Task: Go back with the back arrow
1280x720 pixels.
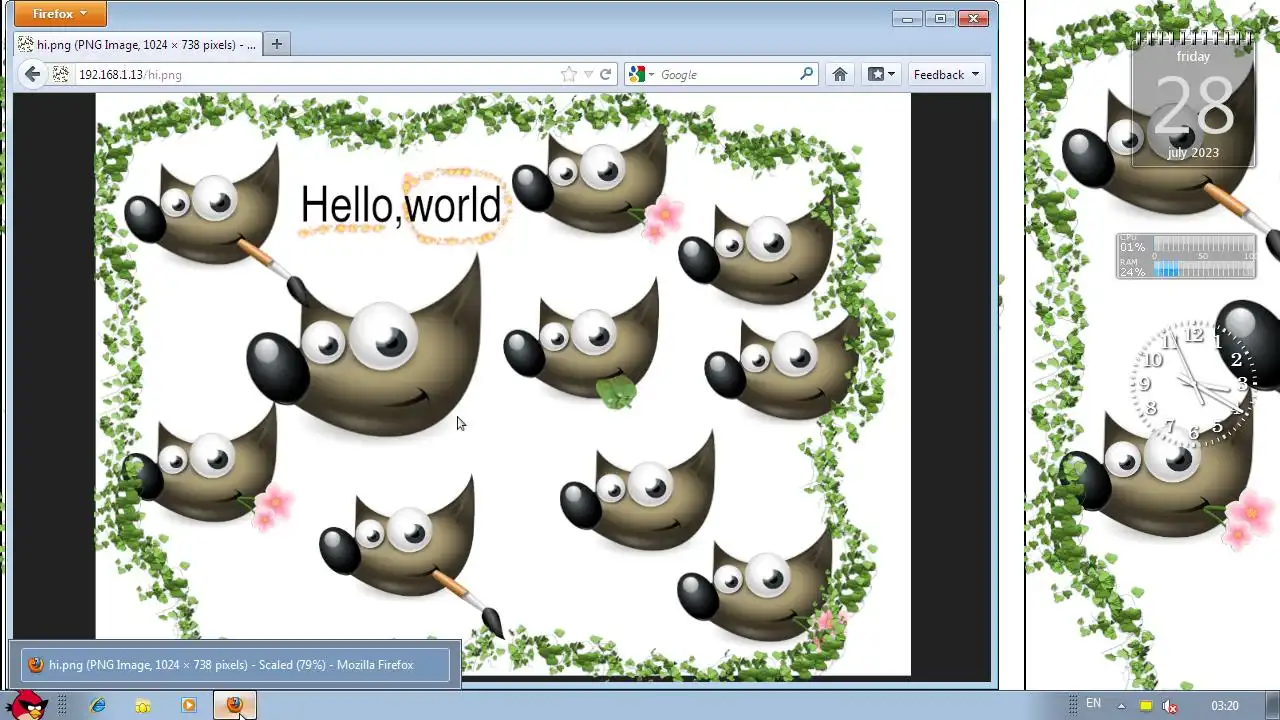Action: 33,74
